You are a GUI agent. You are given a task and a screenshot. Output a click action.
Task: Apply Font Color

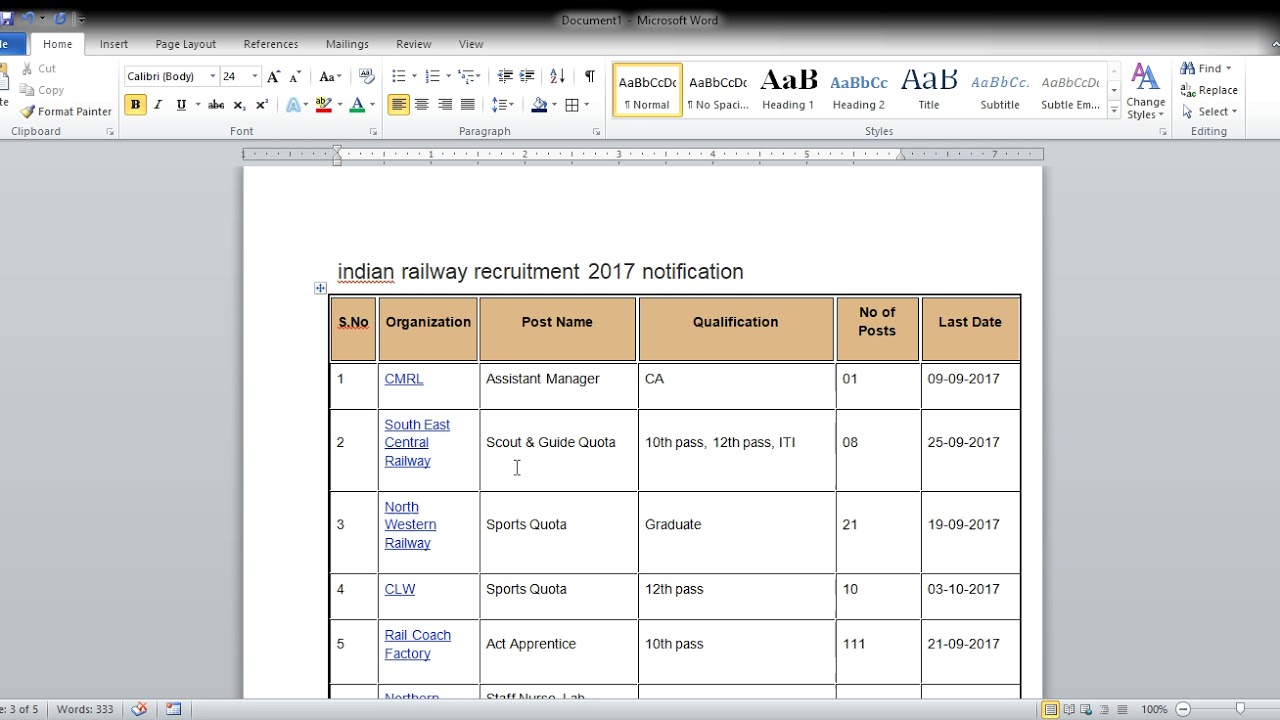[357, 105]
